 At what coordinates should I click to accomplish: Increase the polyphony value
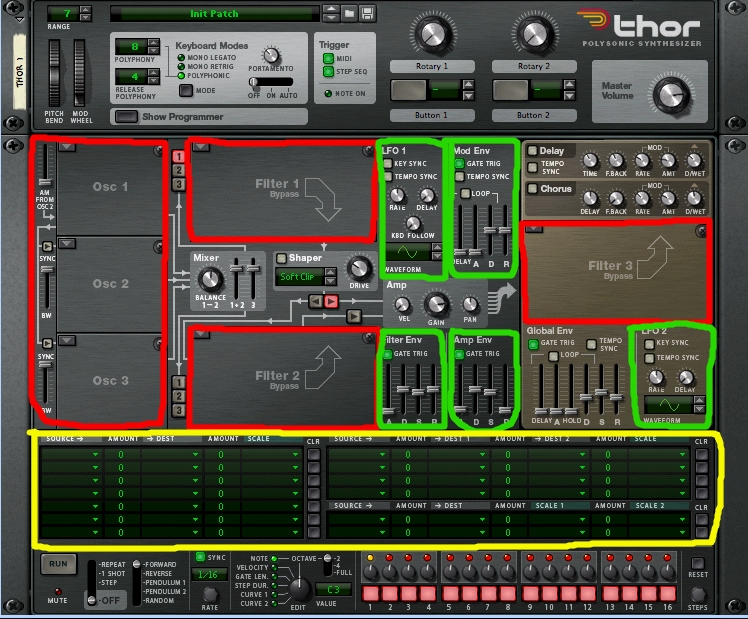point(154,42)
